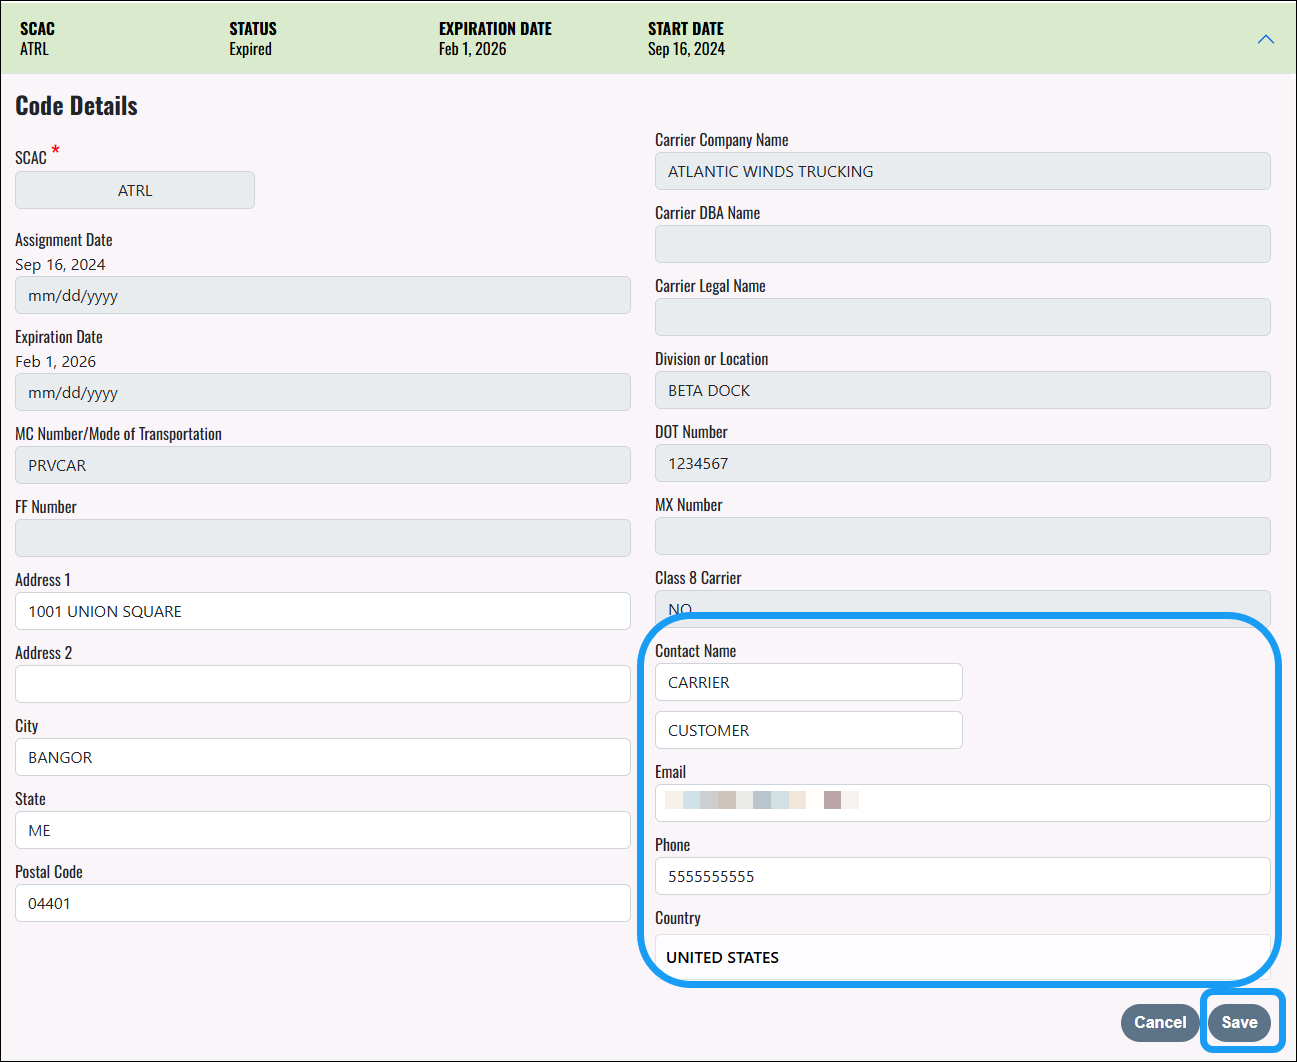
Task: Click the State field showing ME
Action: 322,830
